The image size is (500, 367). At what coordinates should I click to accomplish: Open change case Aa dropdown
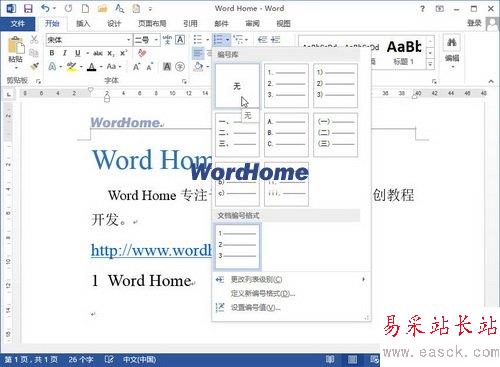pos(114,66)
